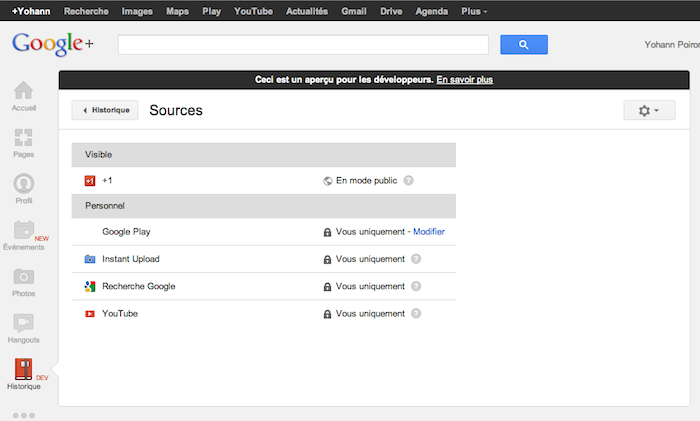Focus the Google+ search field
700x421 pixels.
[303, 45]
